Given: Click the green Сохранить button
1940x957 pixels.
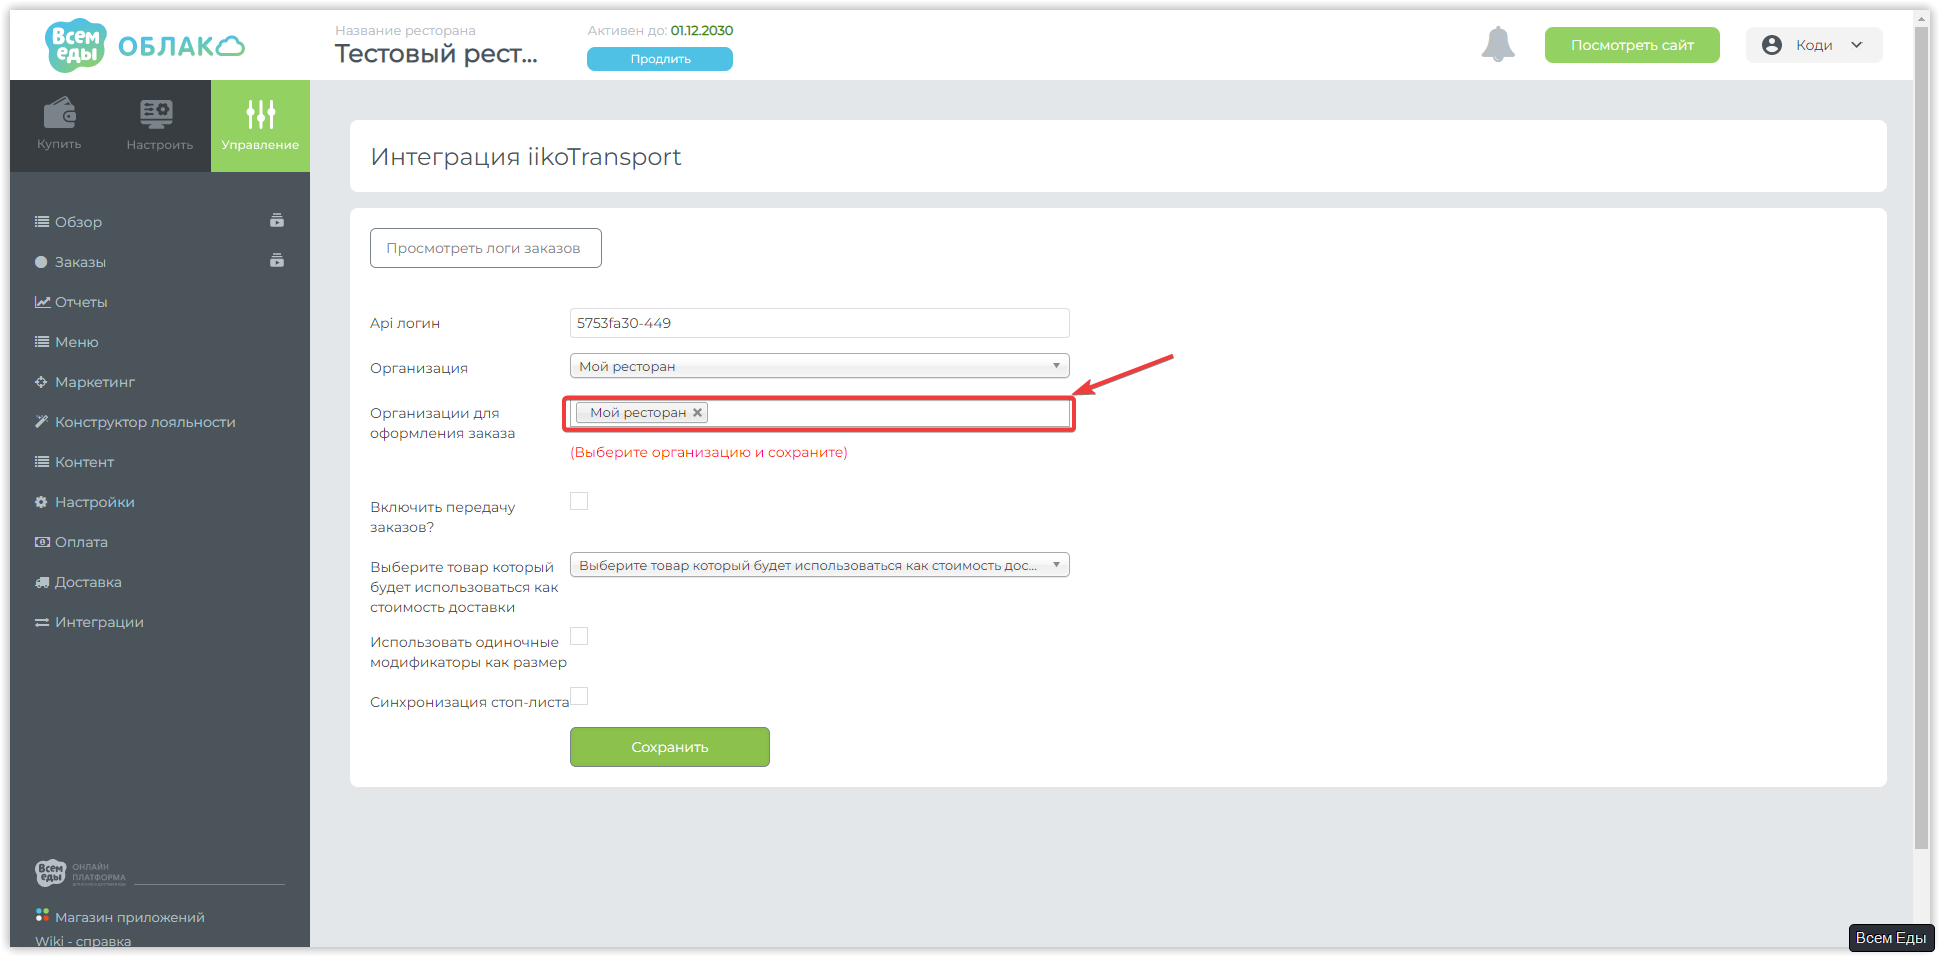Looking at the screenshot, I should tap(670, 747).
